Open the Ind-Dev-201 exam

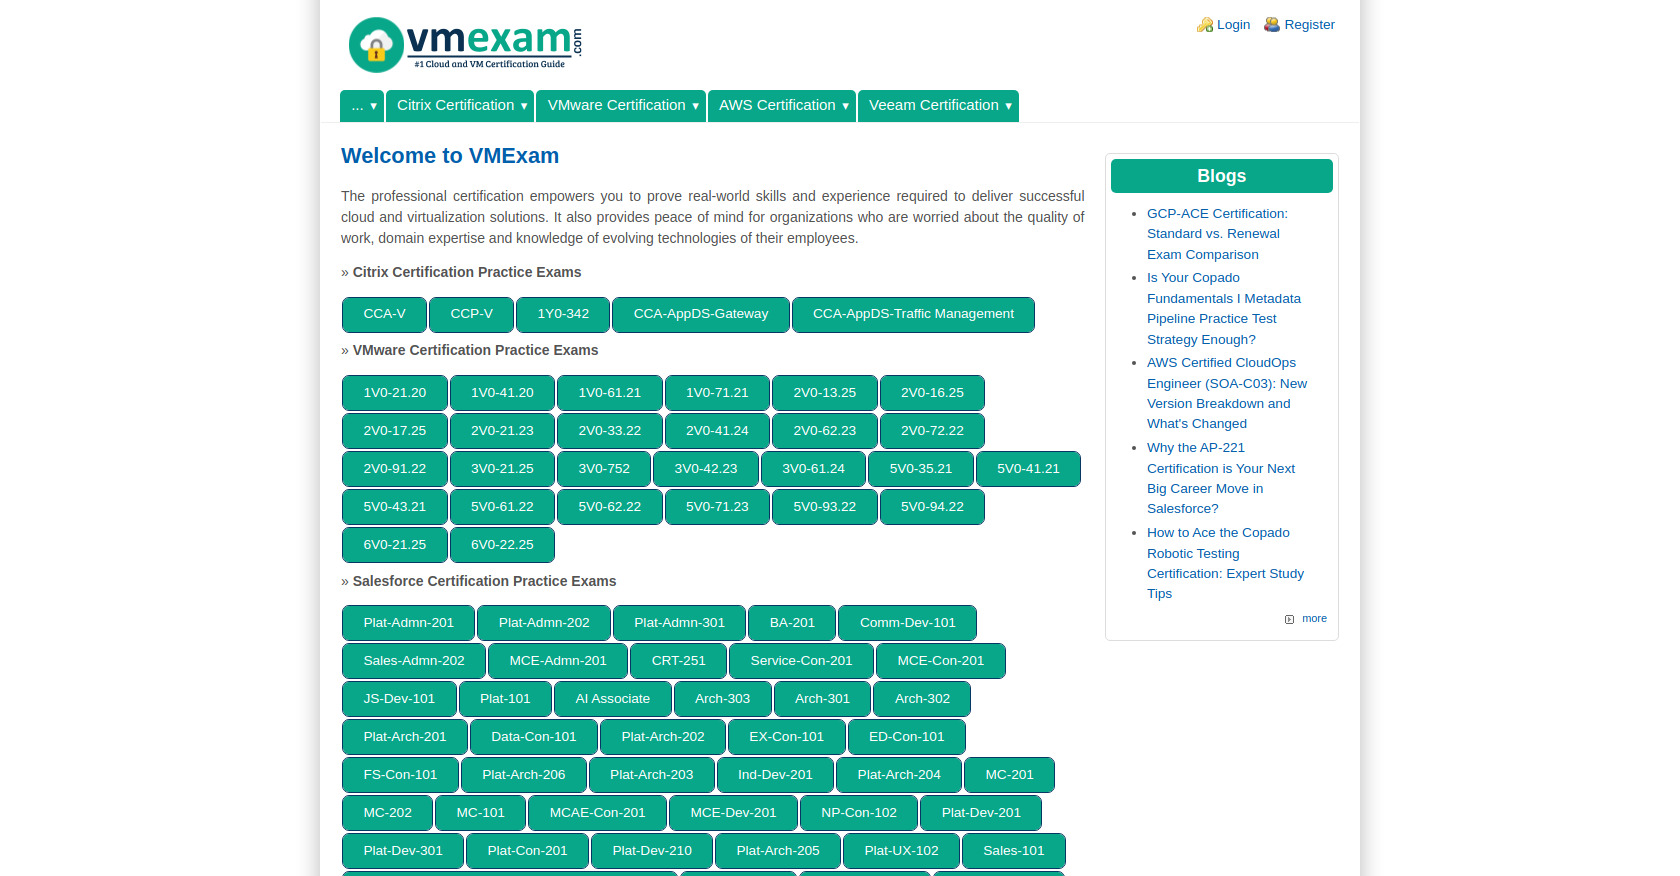click(775, 775)
